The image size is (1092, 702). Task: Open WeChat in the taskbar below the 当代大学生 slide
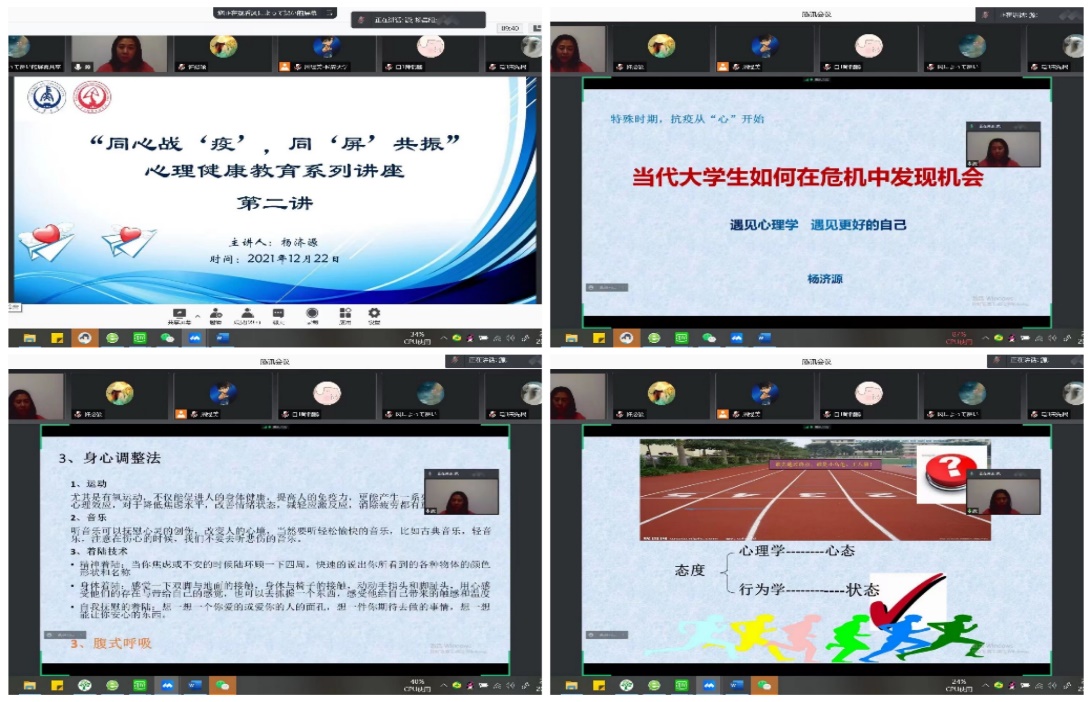(709, 338)
